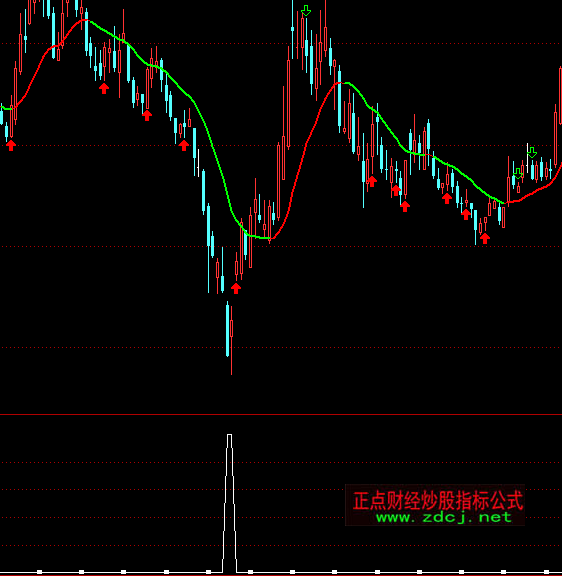Click the moving average where it turns red at the trough
Viewport: 562px width, 576px height.
click(x=271, y=238)
